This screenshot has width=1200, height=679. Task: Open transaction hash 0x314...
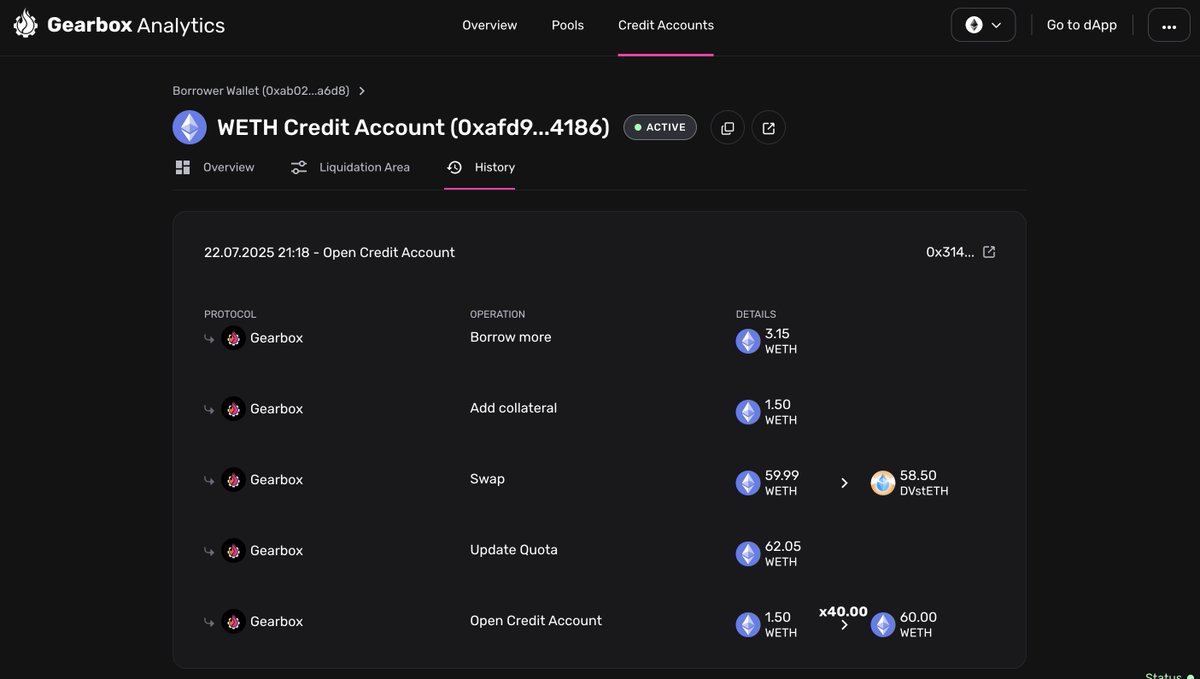point(950,252)
